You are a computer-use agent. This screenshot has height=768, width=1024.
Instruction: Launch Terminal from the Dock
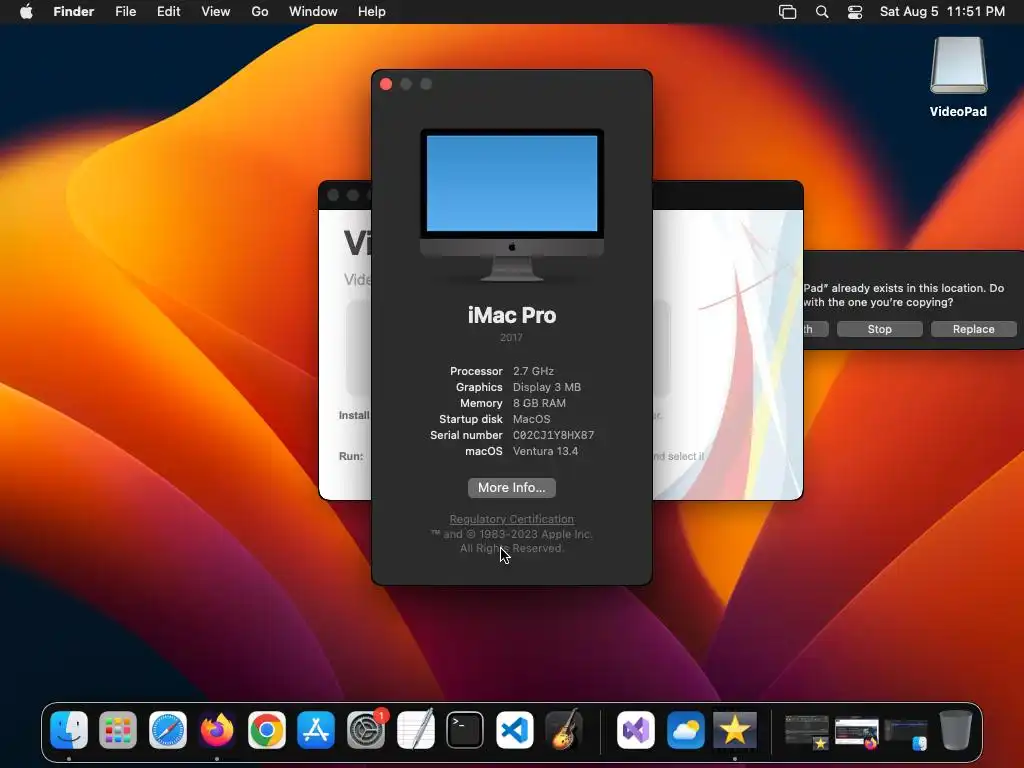pos(465,729)
